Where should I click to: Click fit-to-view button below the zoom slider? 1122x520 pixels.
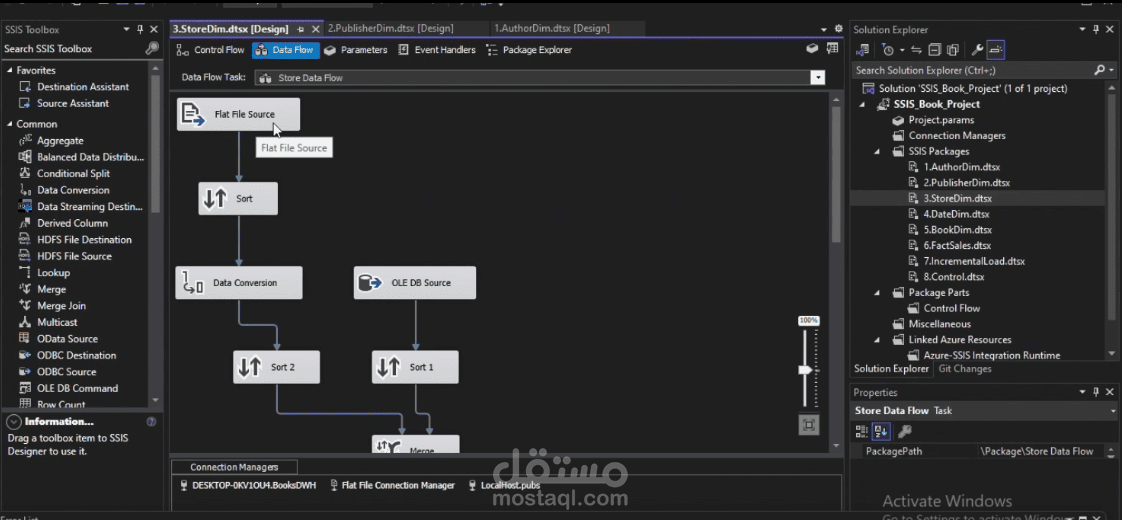coord(809,425)
